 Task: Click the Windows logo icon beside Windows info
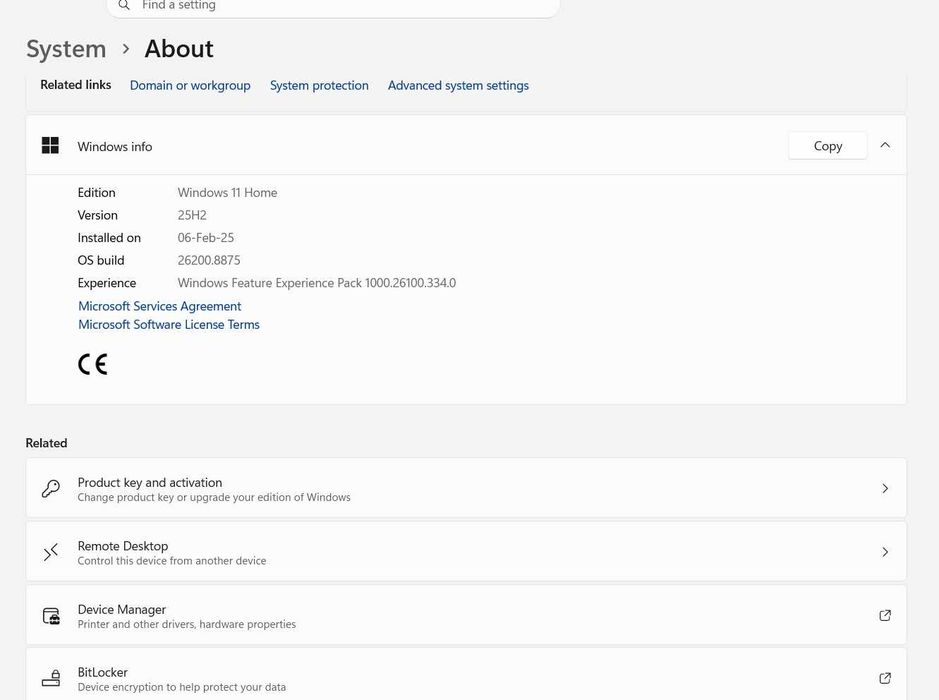pos(50,146)
